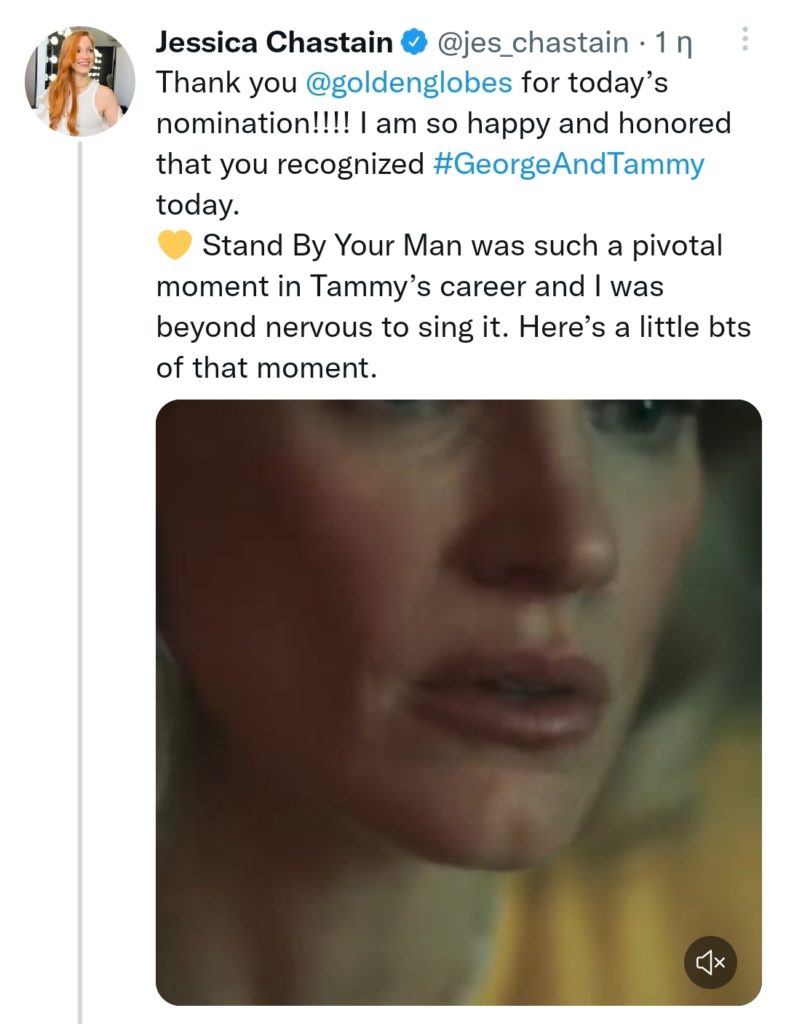Open the #GeorgeAndTammy hashtag
This screenshot has width=786, height=1024.
pos(569,164)
